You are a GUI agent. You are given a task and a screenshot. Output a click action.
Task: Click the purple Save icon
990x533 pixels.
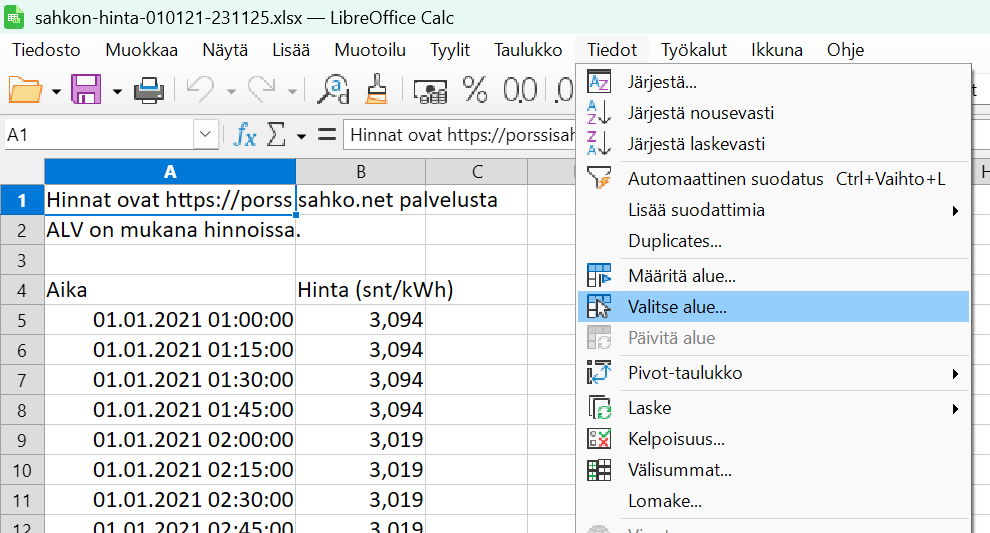(x=86, y=92)
